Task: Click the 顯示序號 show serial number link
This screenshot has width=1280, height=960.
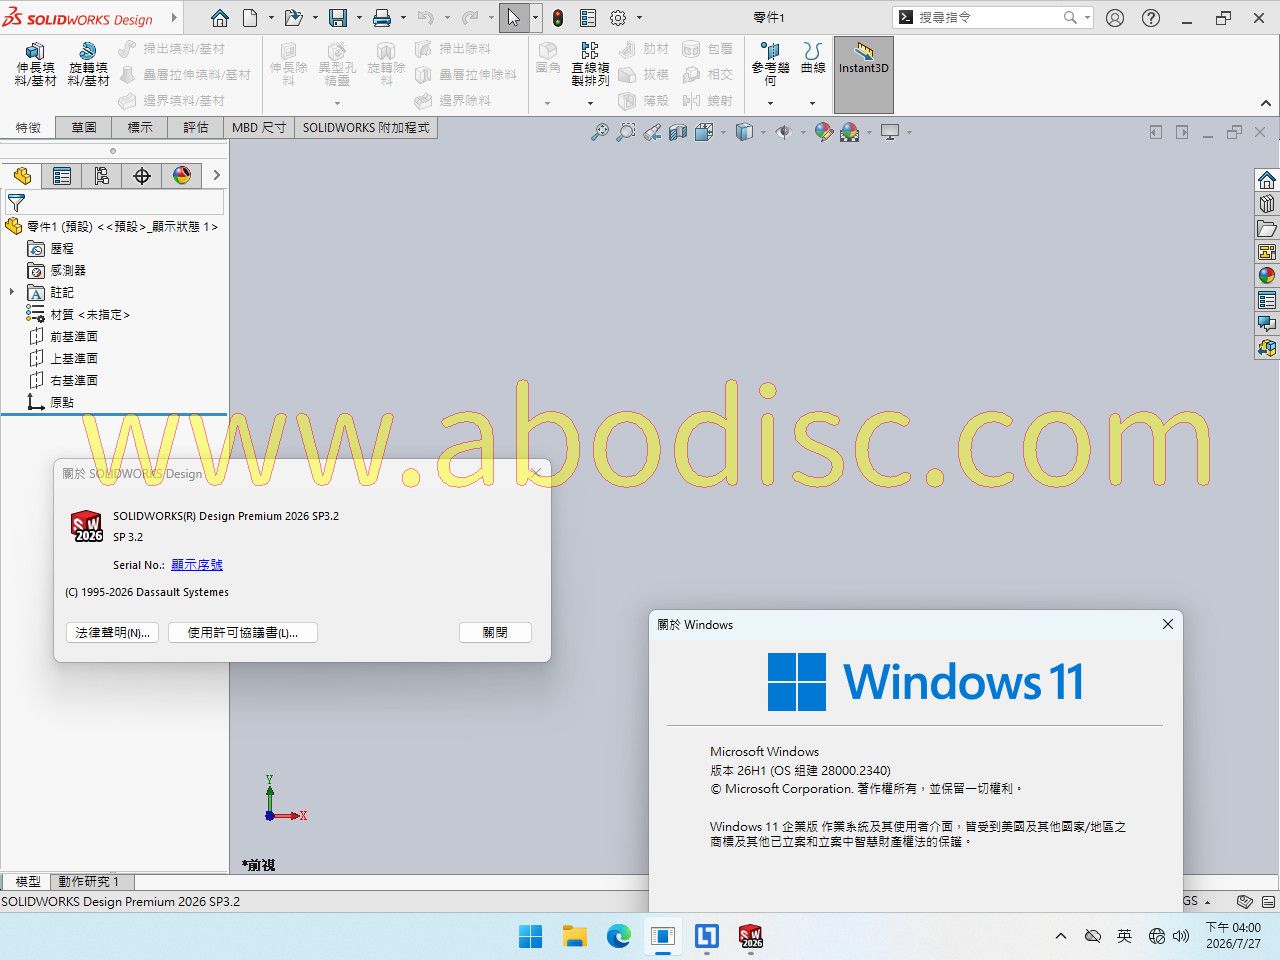Action: [x=197, y=565]
